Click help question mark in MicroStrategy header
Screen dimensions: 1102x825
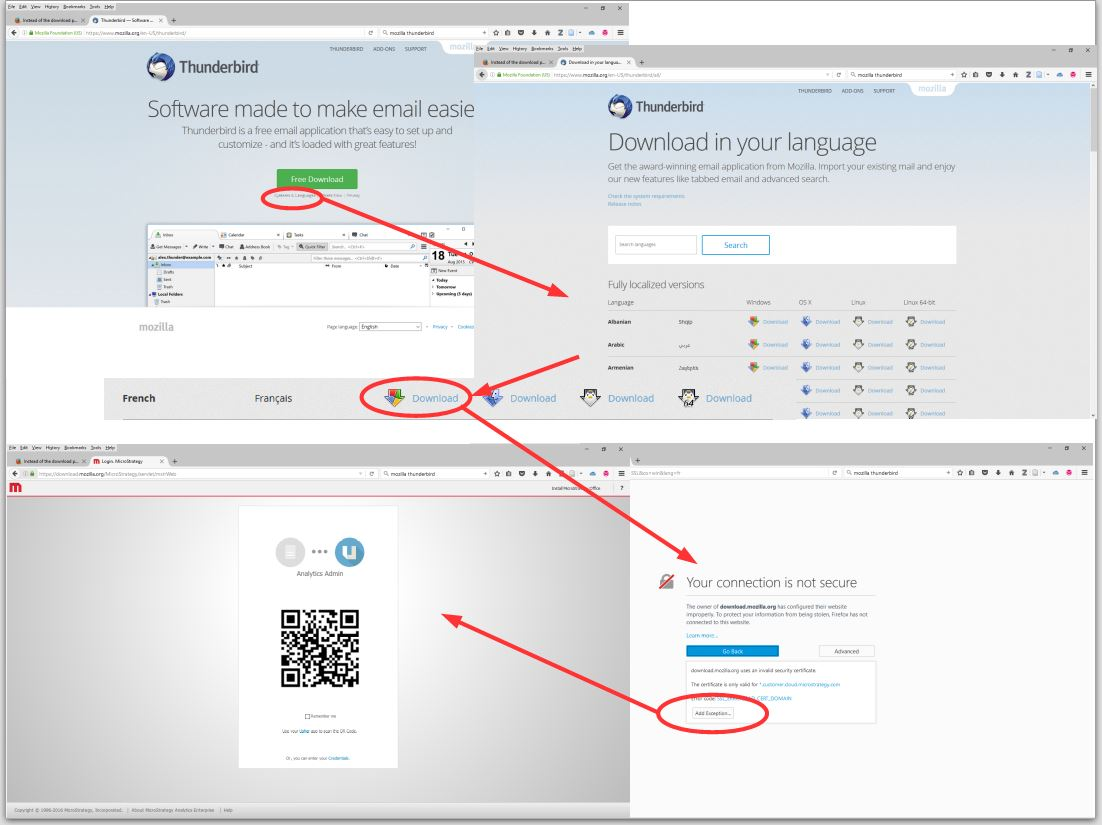pos(621,488)
